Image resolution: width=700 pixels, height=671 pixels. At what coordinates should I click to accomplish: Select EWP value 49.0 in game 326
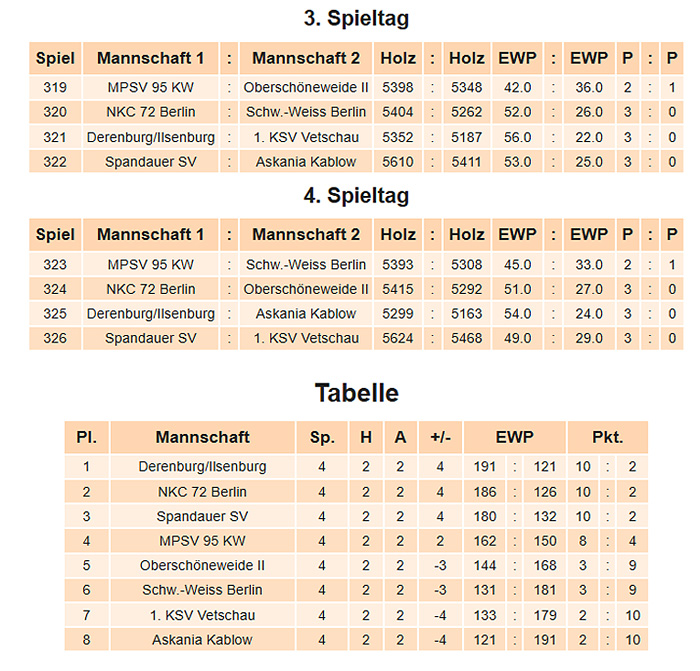click(517, 338)
